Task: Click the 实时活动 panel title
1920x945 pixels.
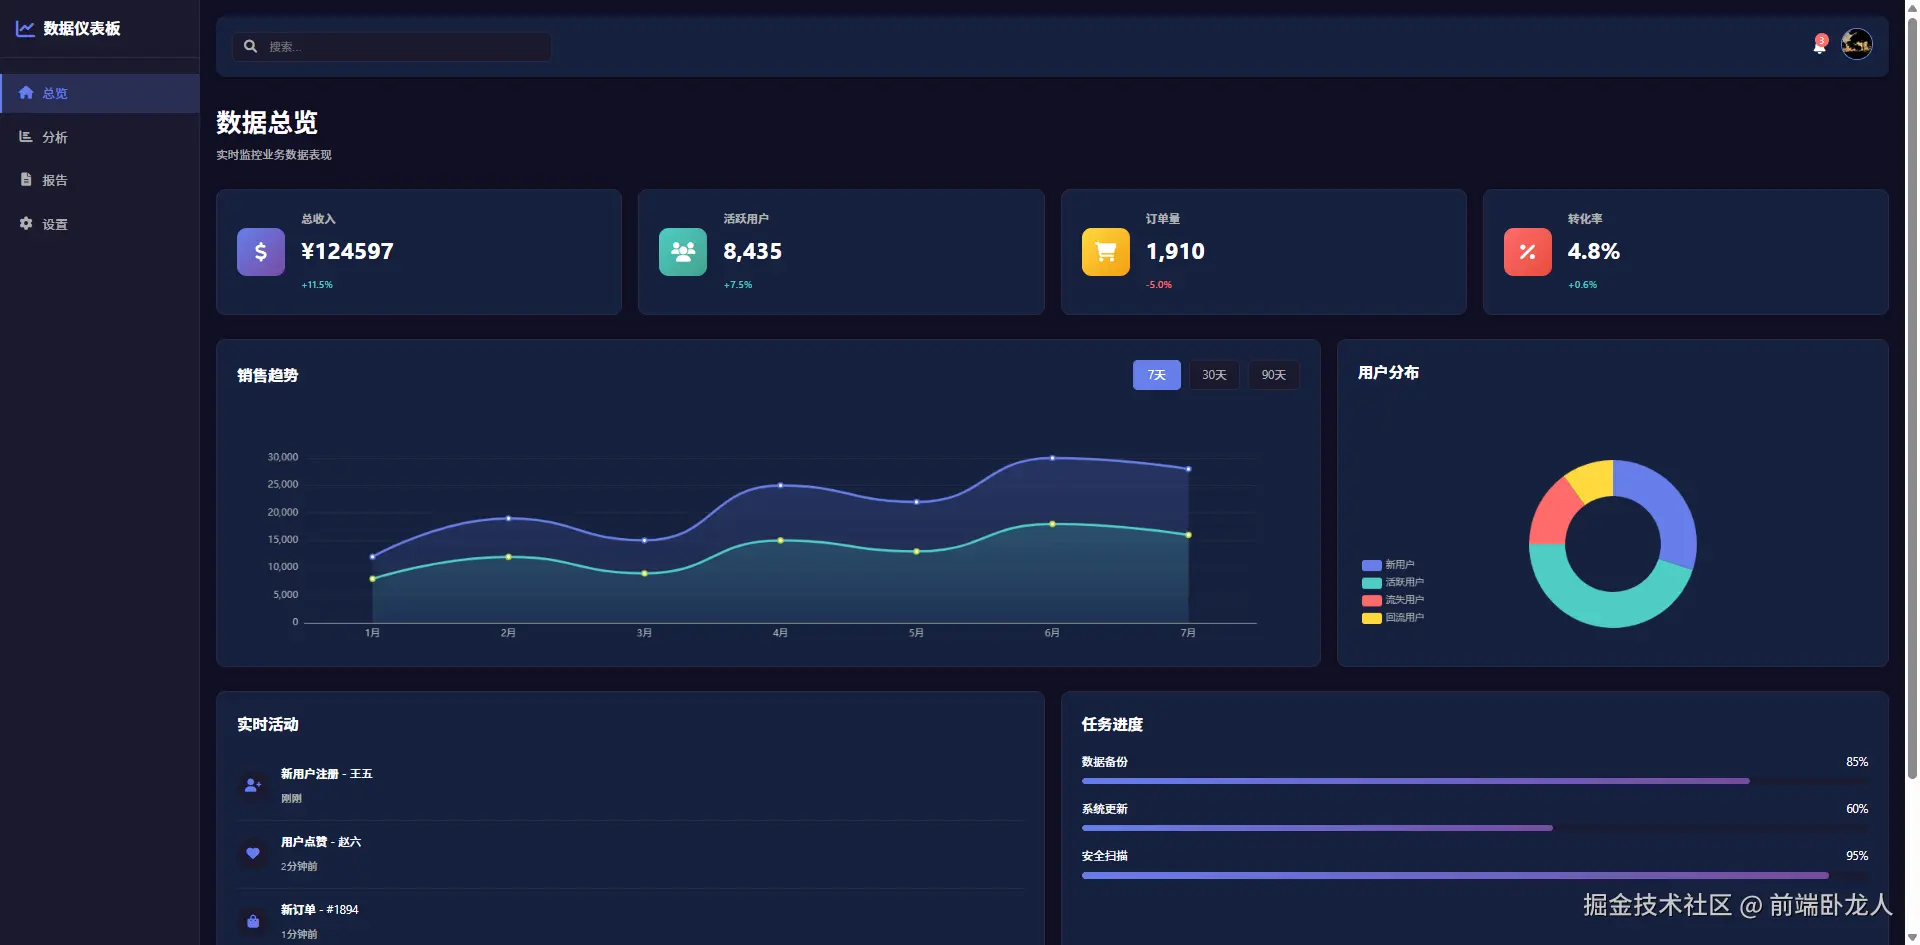Action: (x=268, y=724)
